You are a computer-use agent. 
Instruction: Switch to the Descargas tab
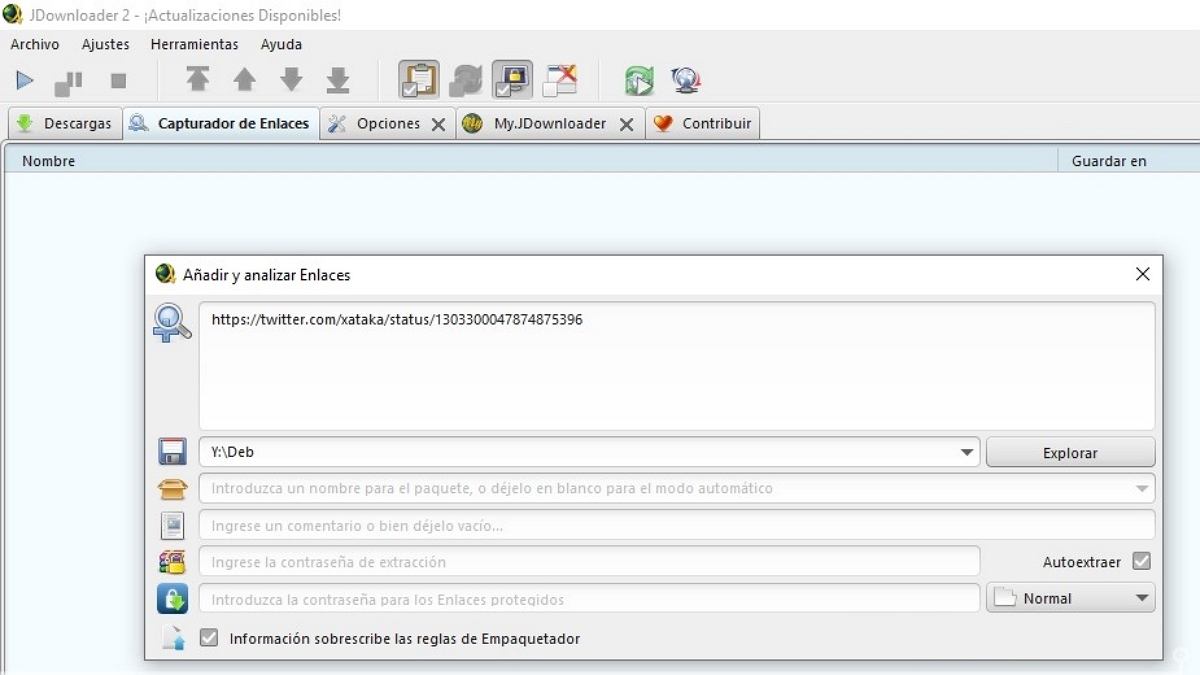[66, 124]
